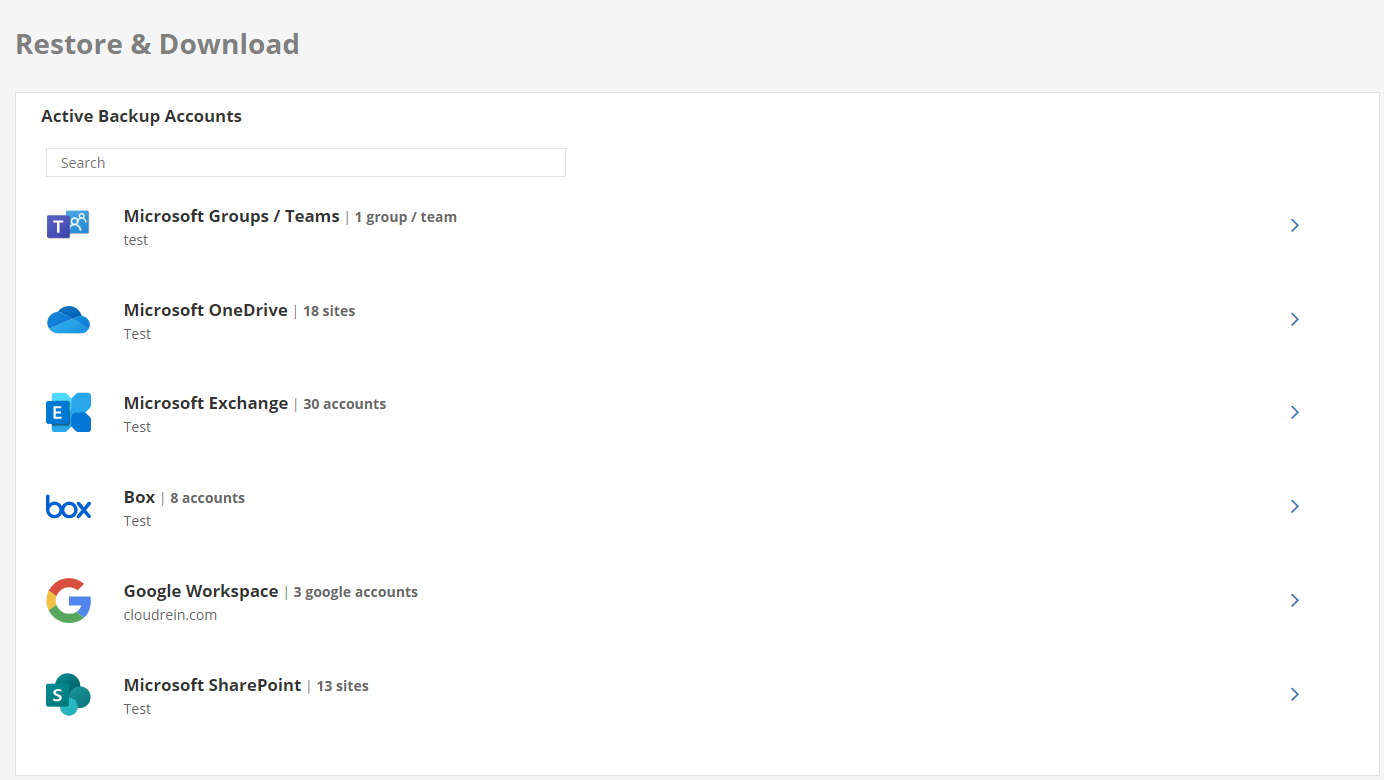This screenshot has width=1384, height=780.
Task: Click the Box logo icon
Action: click(68, 507)
